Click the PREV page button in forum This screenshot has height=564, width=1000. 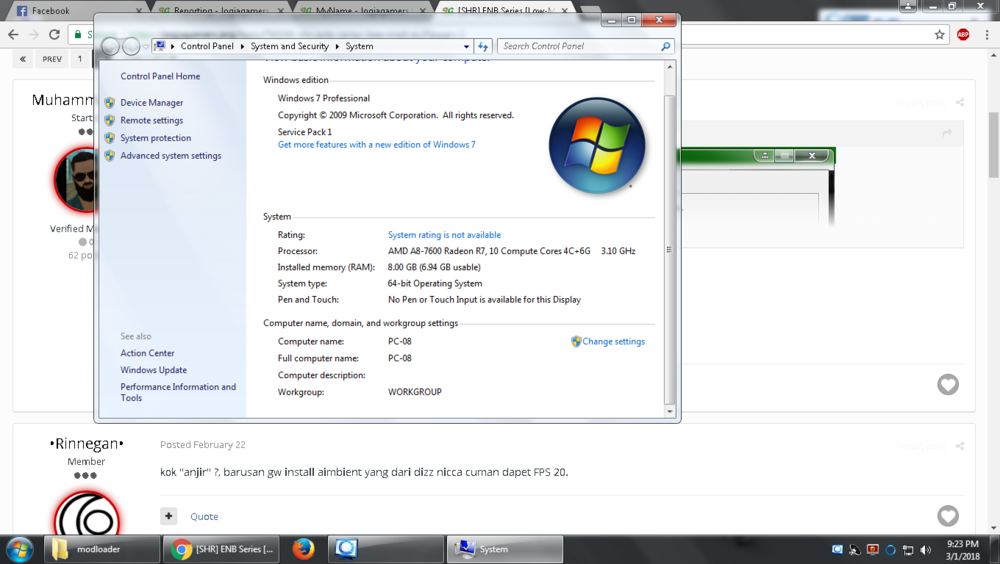52,59
